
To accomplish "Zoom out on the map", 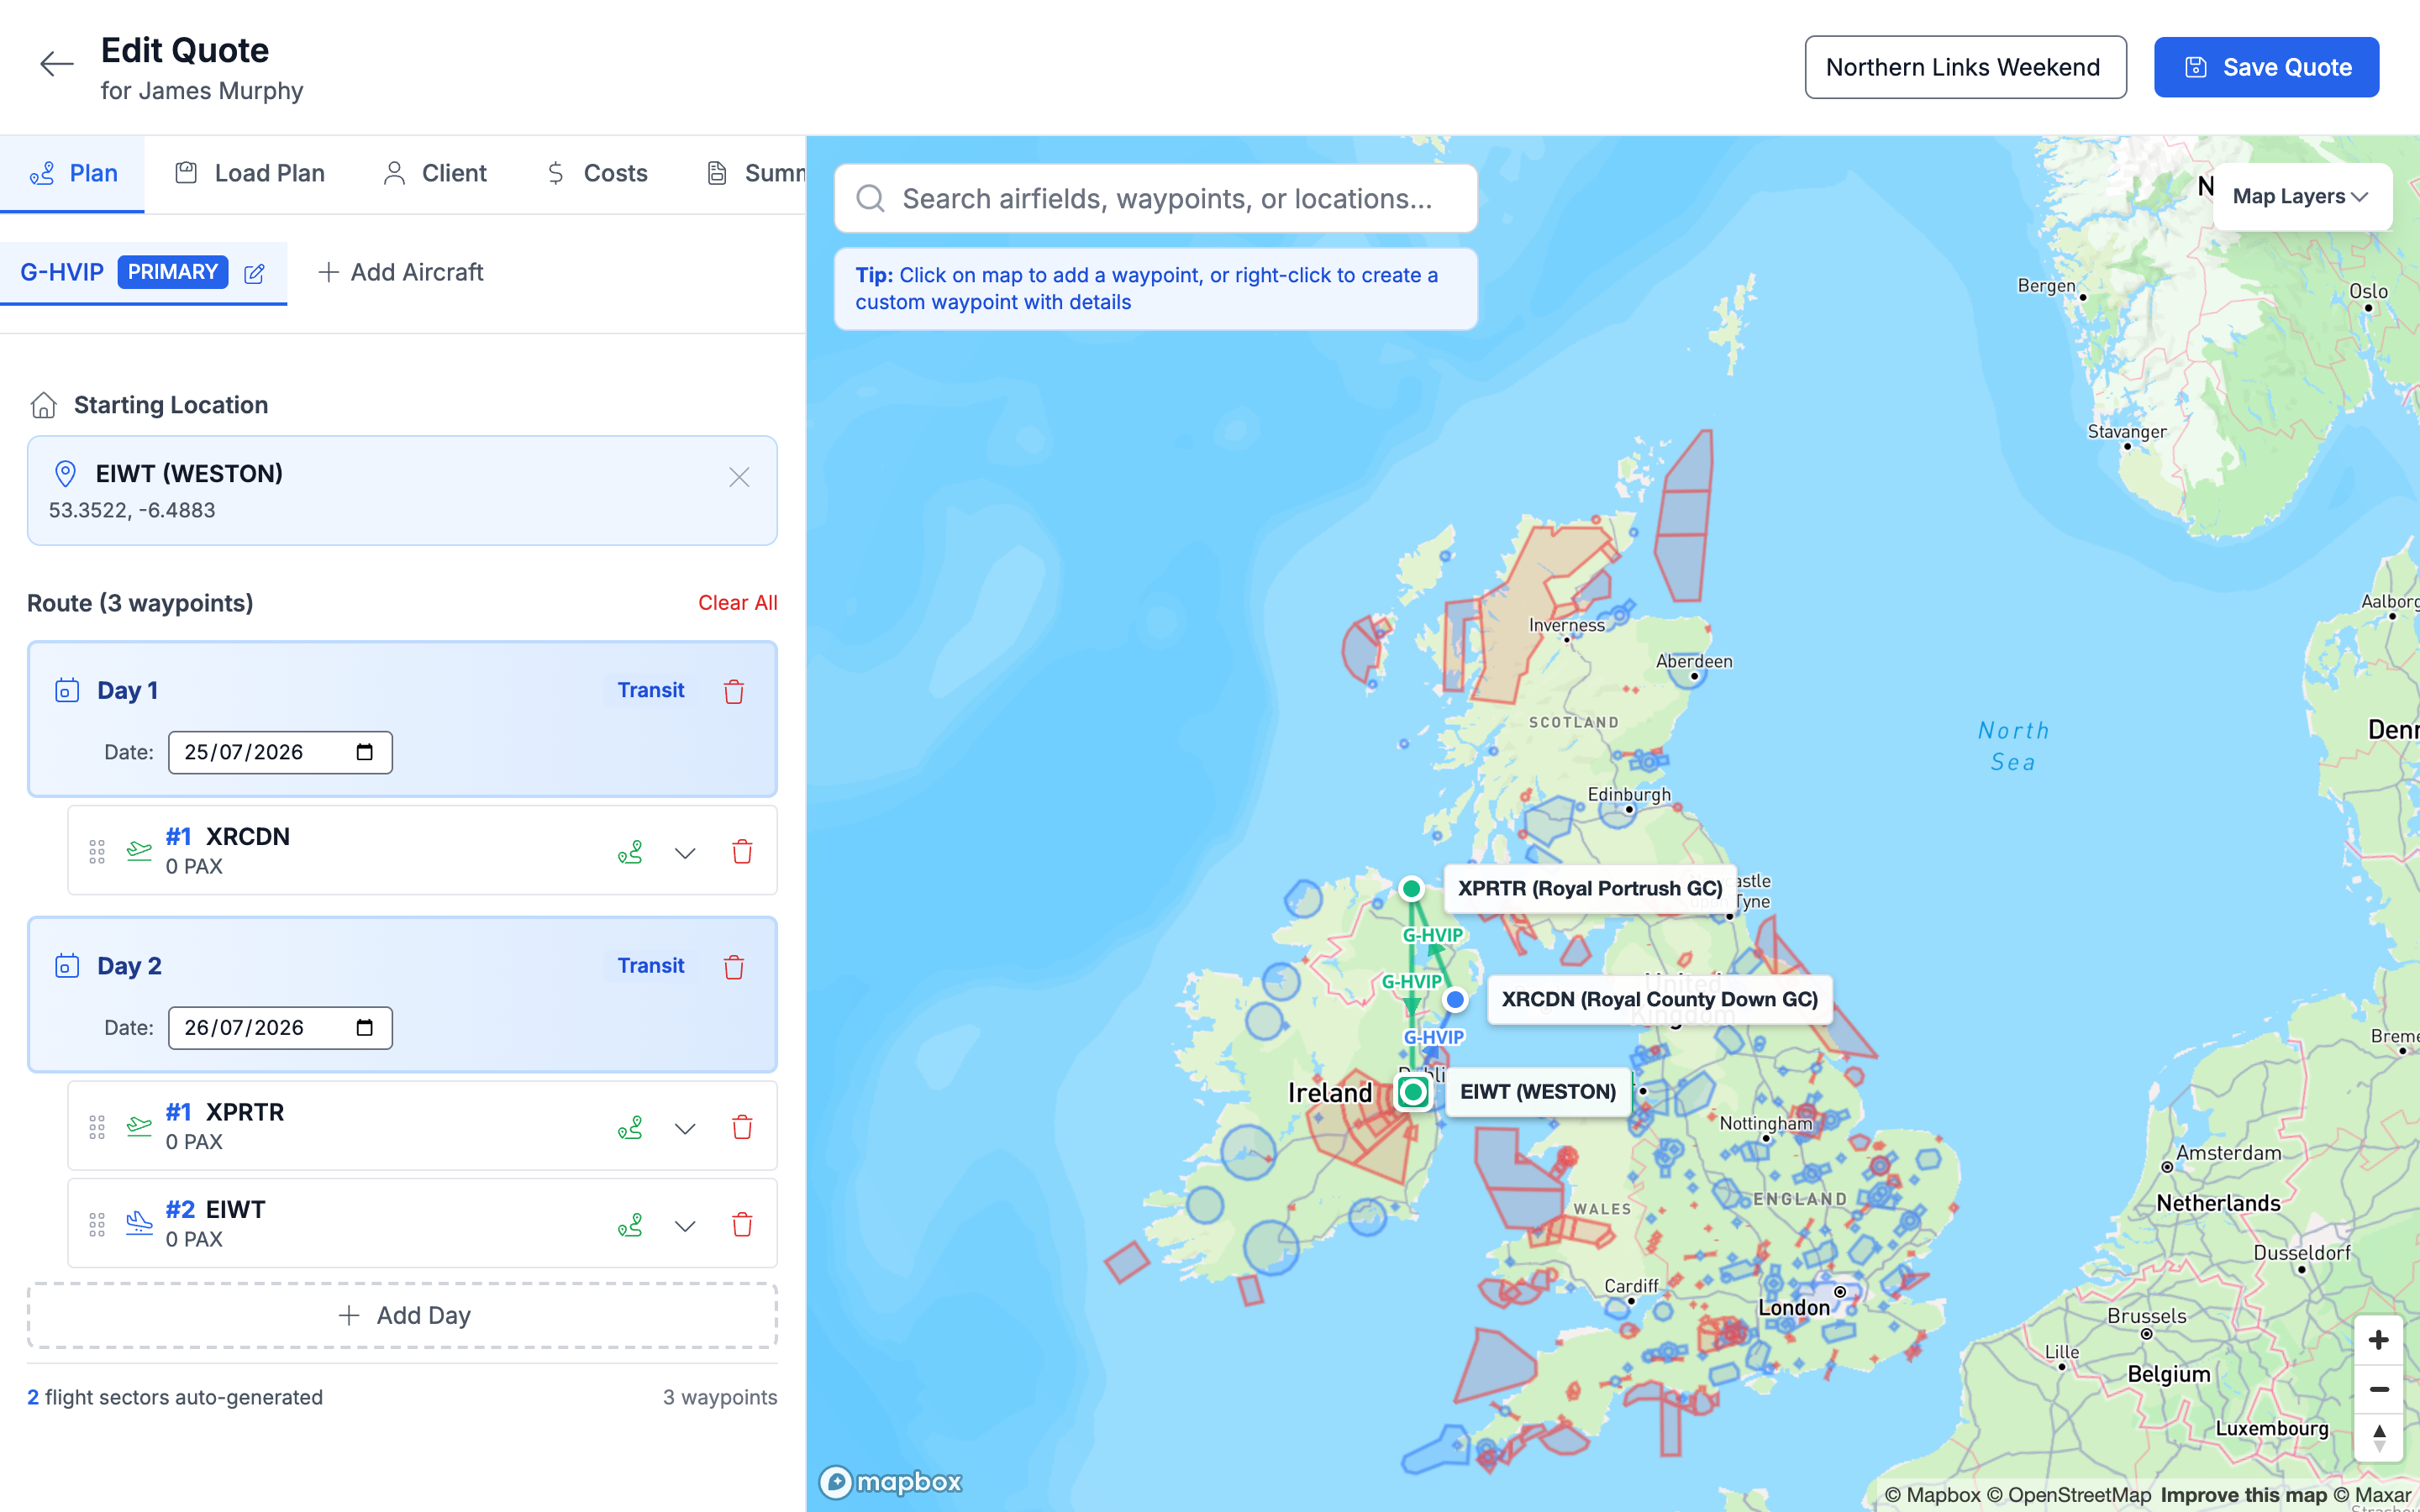I will click(x=2379, y=1389).
